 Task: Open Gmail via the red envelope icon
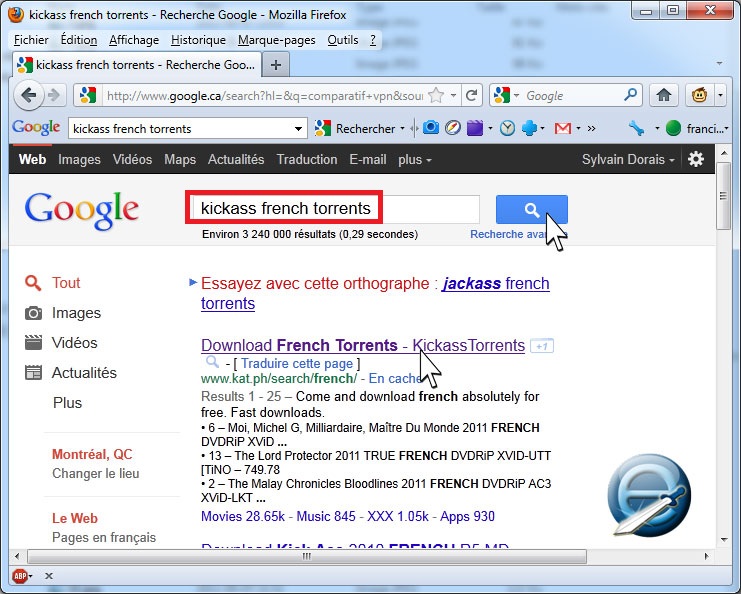point(562,128)
